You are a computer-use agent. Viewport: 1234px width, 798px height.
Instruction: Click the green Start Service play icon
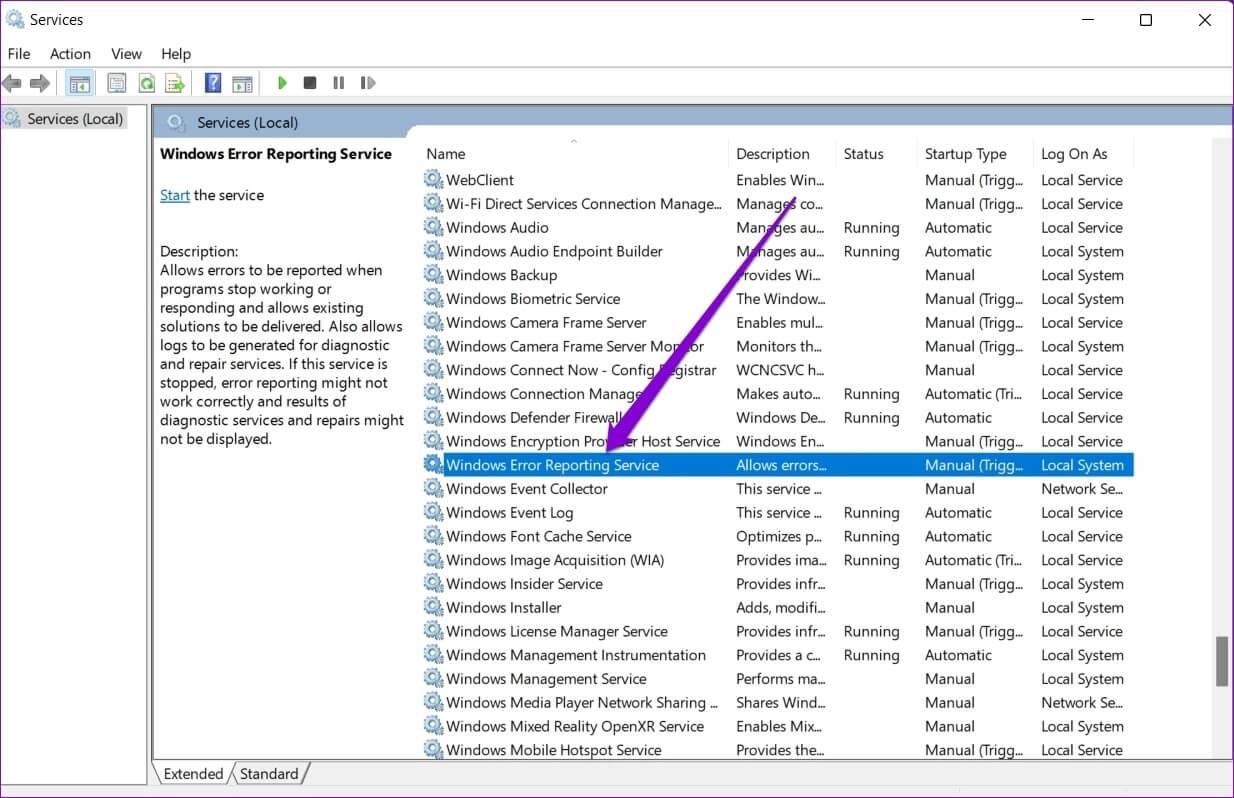(x=282, y=83)
